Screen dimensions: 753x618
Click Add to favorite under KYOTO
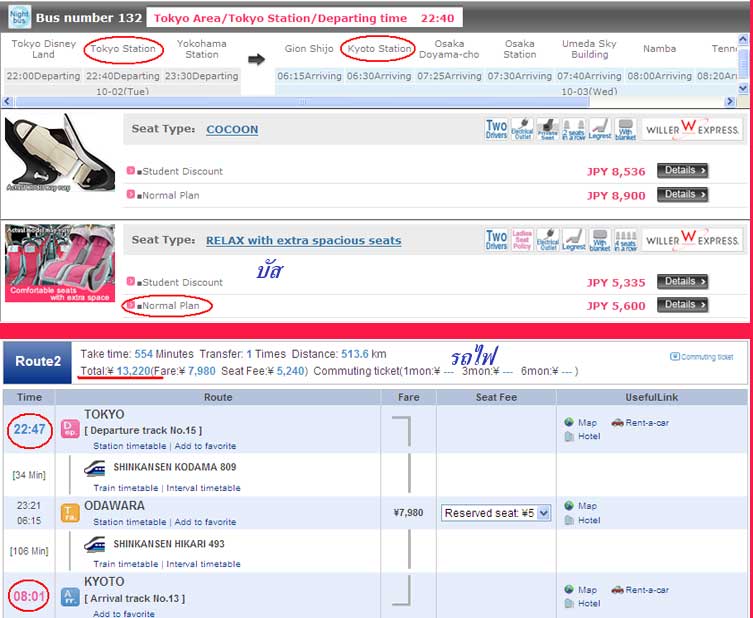(124, 614)
